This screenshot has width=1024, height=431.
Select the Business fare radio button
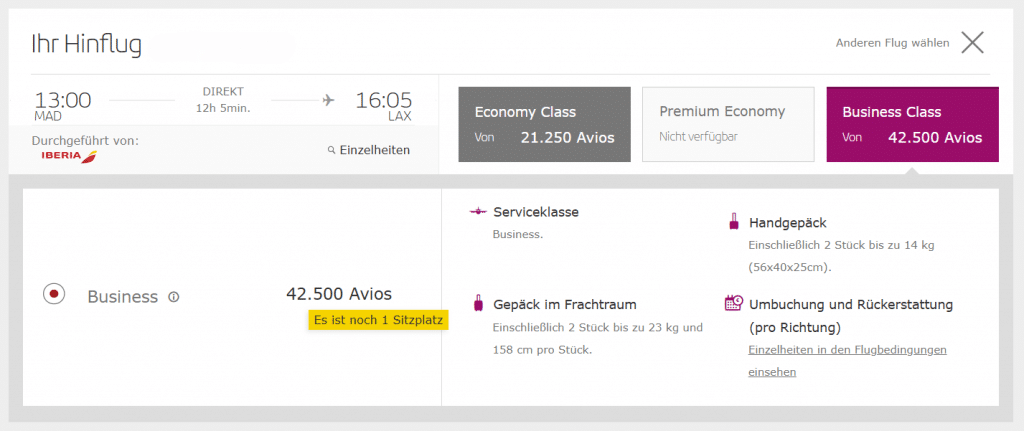pyautogui.click(x=54, y=295)
